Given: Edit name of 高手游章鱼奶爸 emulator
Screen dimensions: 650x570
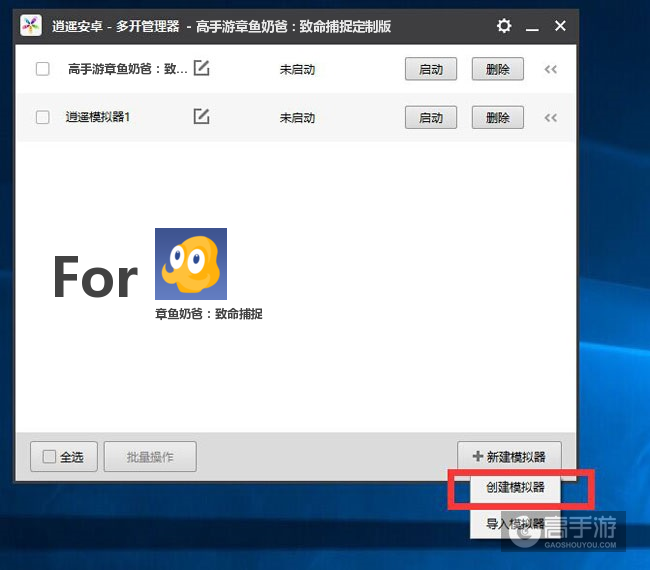Looking at the screenshot, I should pos(201,68).
